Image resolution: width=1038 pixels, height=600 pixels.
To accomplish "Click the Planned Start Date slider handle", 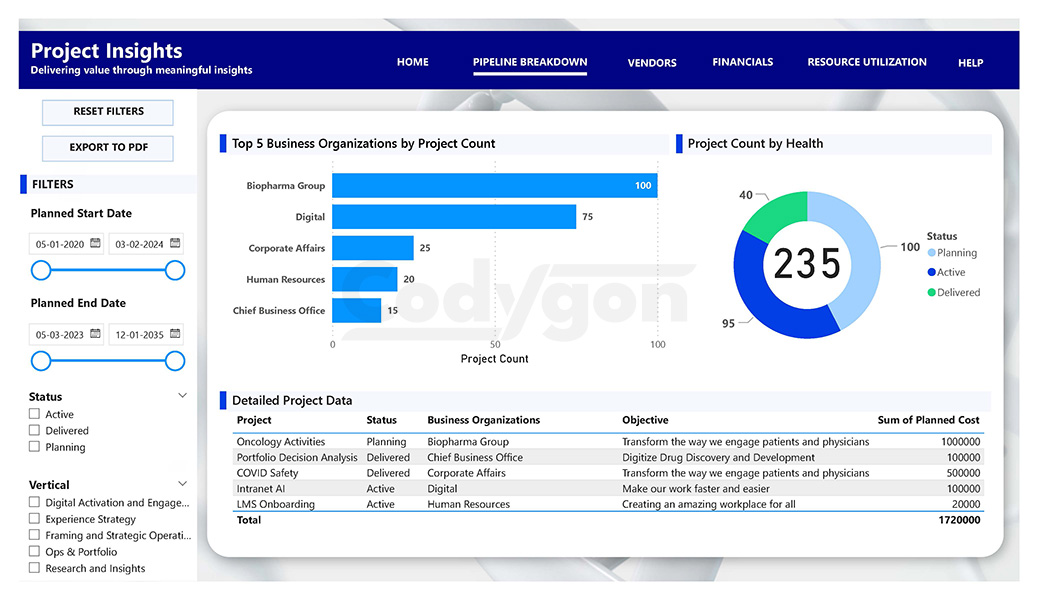I will [x=41, y=270].
